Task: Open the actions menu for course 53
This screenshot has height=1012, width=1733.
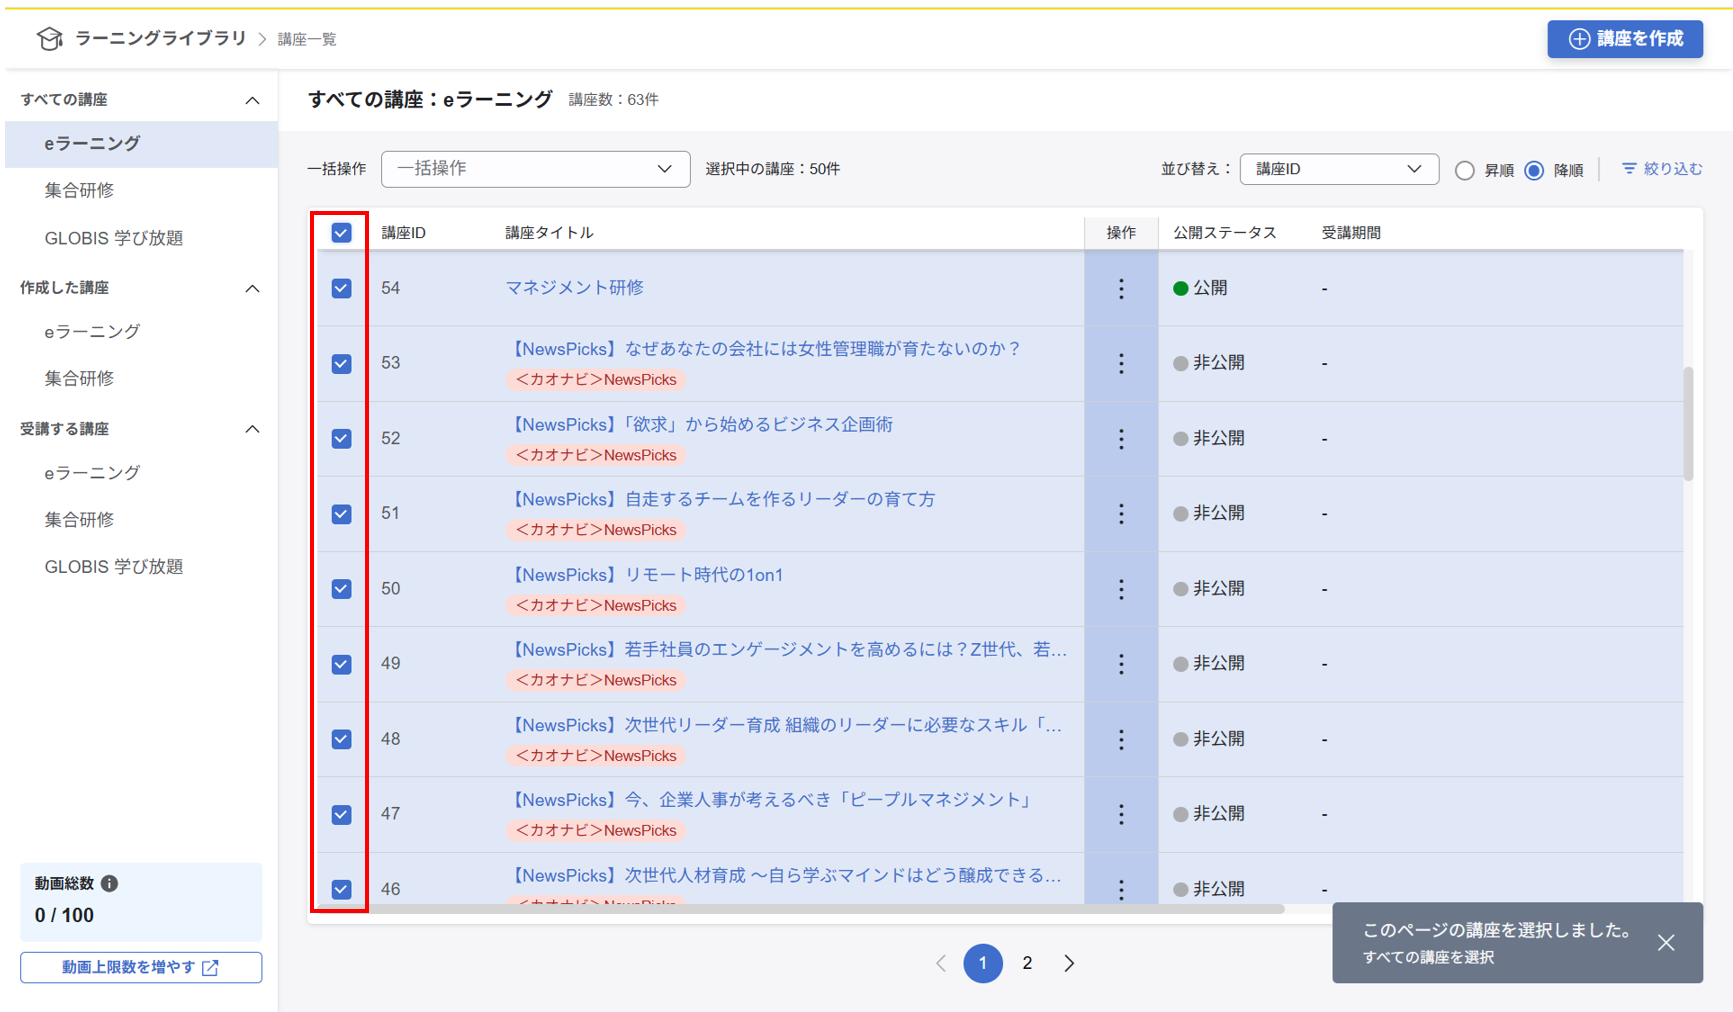Action: coord(1121,363)
